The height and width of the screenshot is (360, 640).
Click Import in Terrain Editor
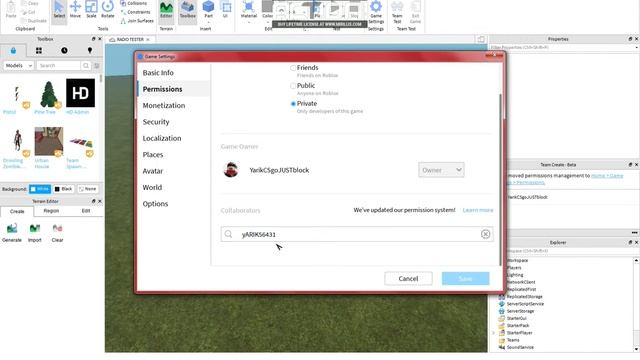35,233
